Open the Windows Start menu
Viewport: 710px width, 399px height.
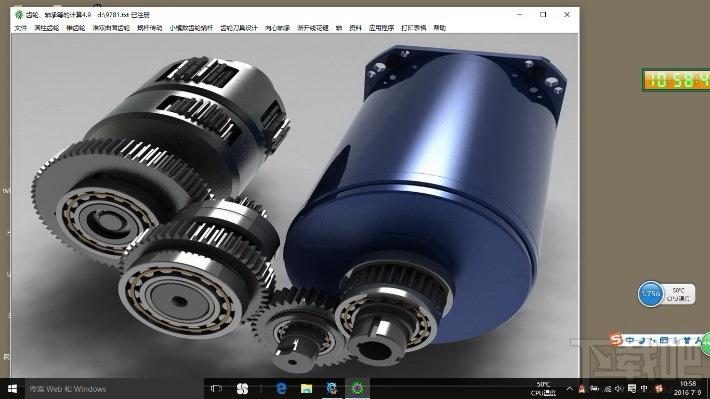(12, 389)
